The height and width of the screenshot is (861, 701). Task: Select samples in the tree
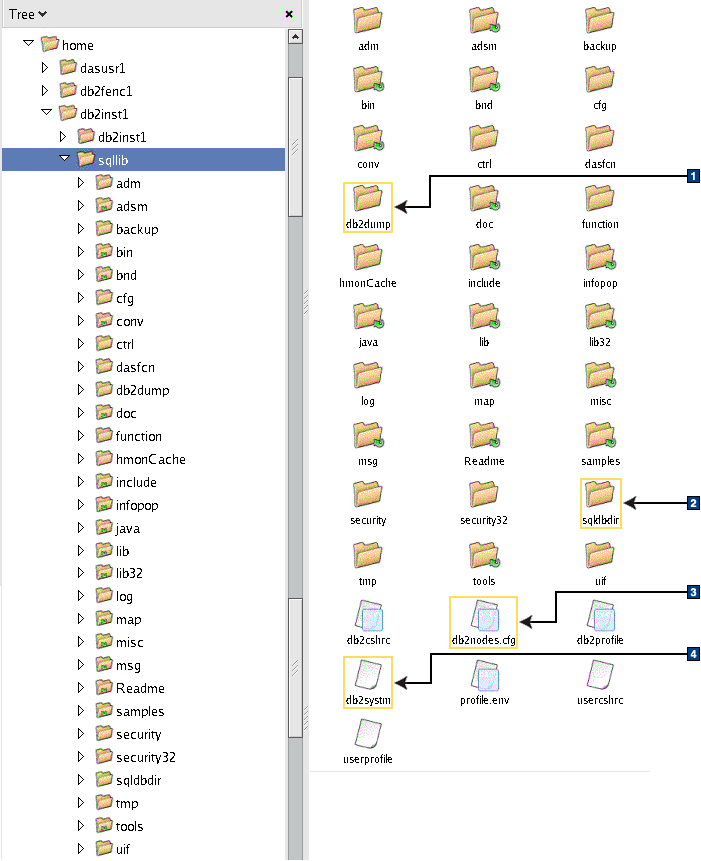tap(140, 711)
